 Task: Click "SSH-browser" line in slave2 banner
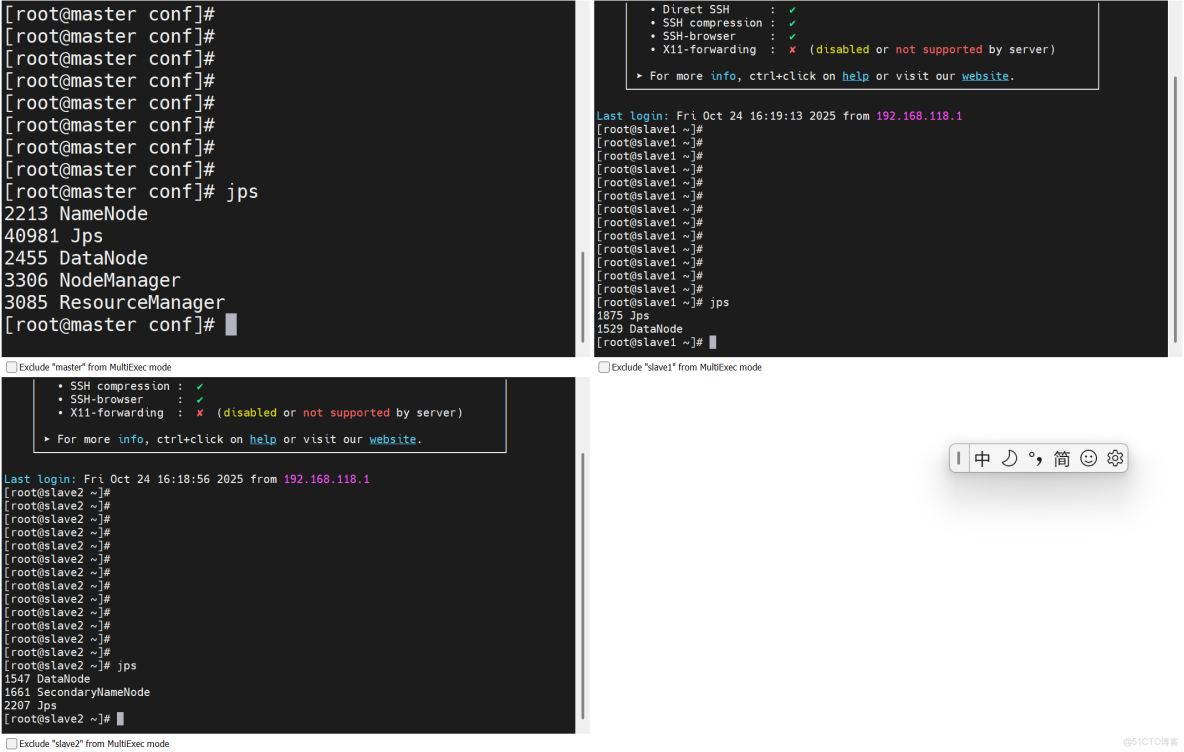tap(131, 399)
